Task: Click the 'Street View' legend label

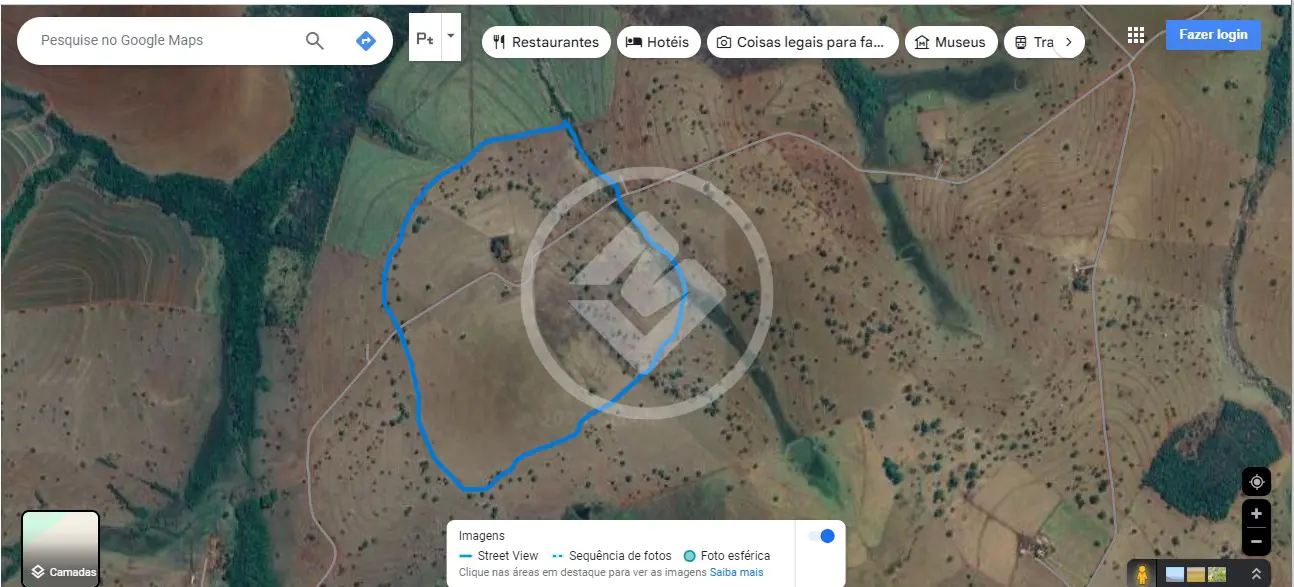Action: (x=508, y=556)
